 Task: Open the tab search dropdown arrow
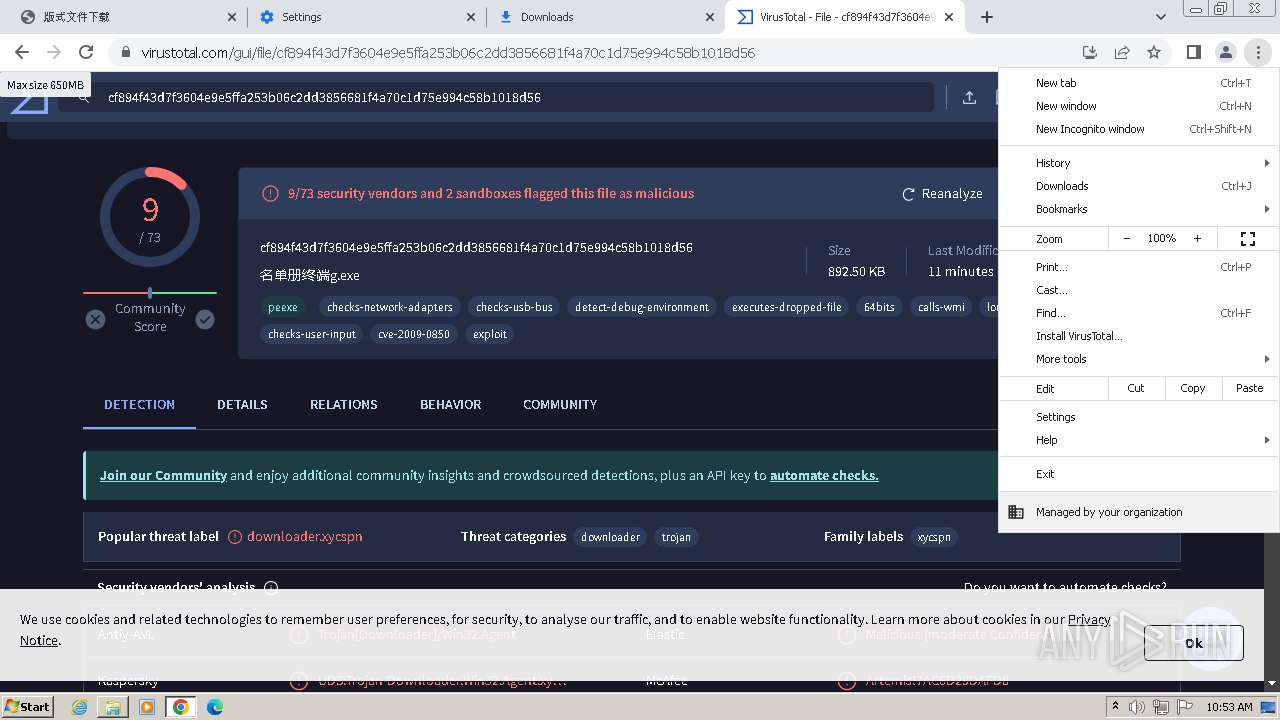1160,17
